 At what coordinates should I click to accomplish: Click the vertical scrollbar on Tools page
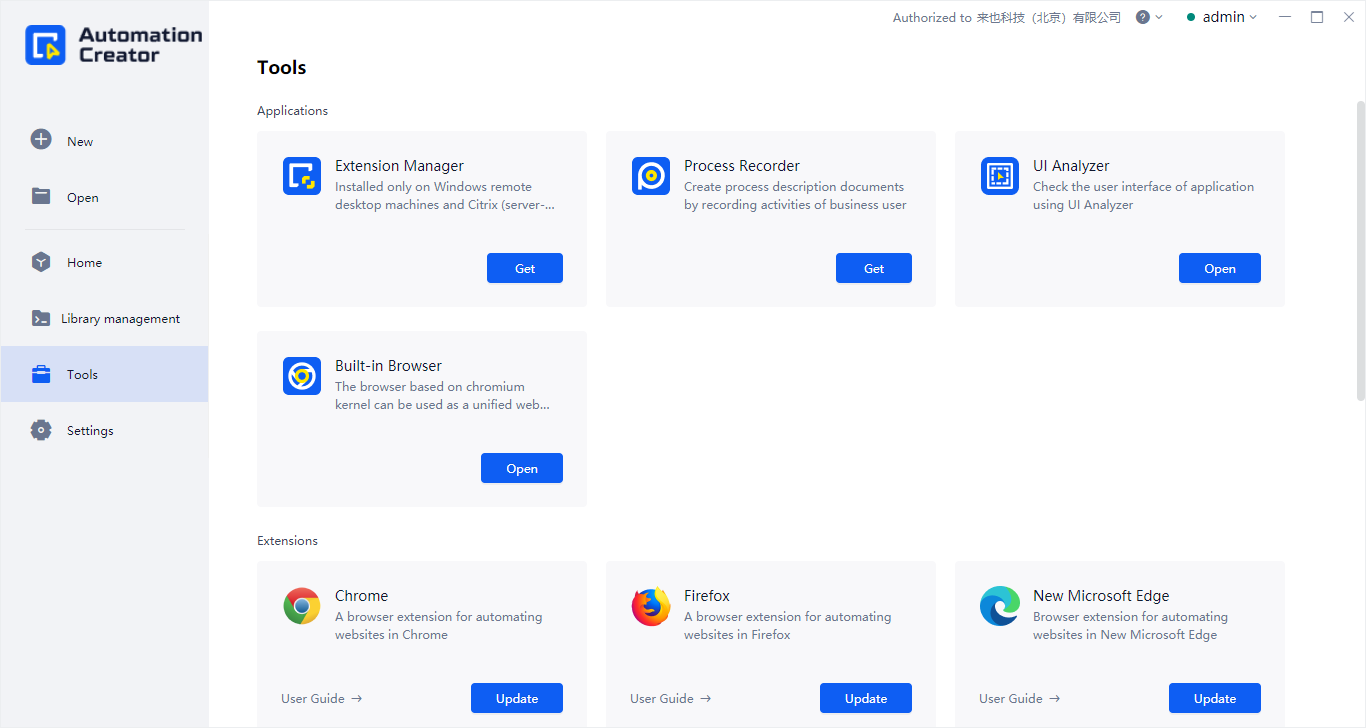1360,250
